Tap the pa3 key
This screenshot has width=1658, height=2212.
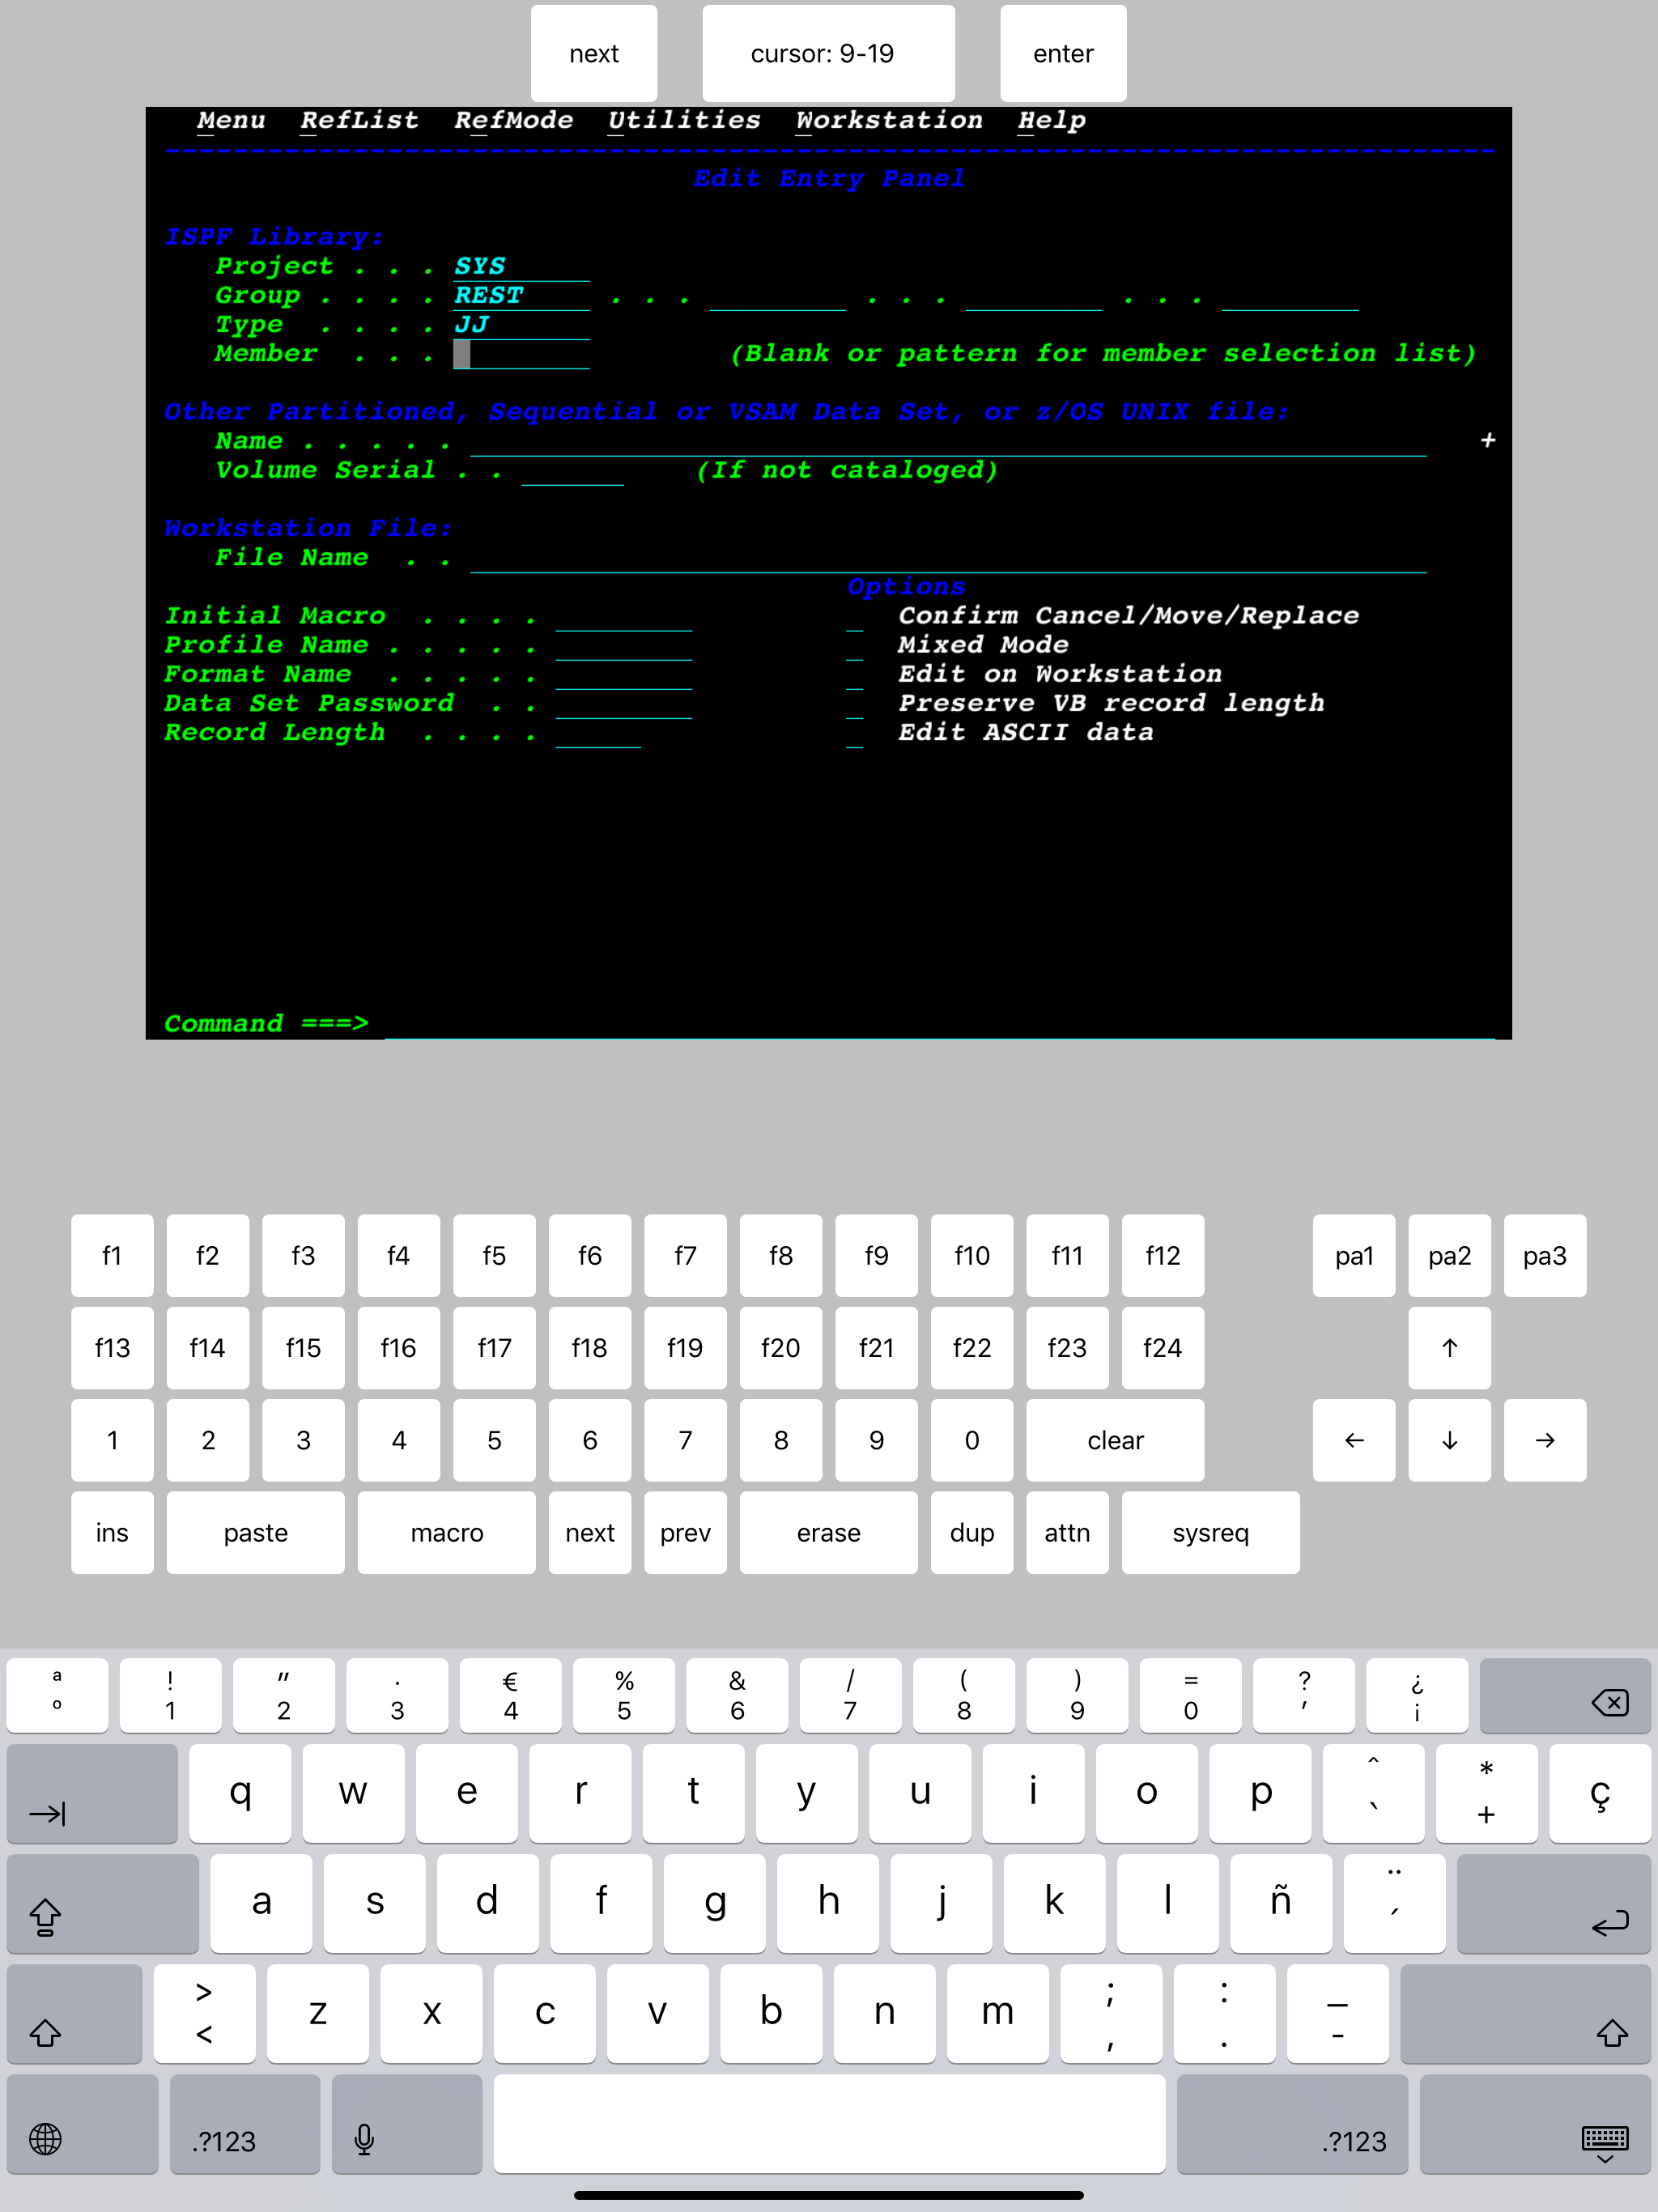[1545, 1255]
